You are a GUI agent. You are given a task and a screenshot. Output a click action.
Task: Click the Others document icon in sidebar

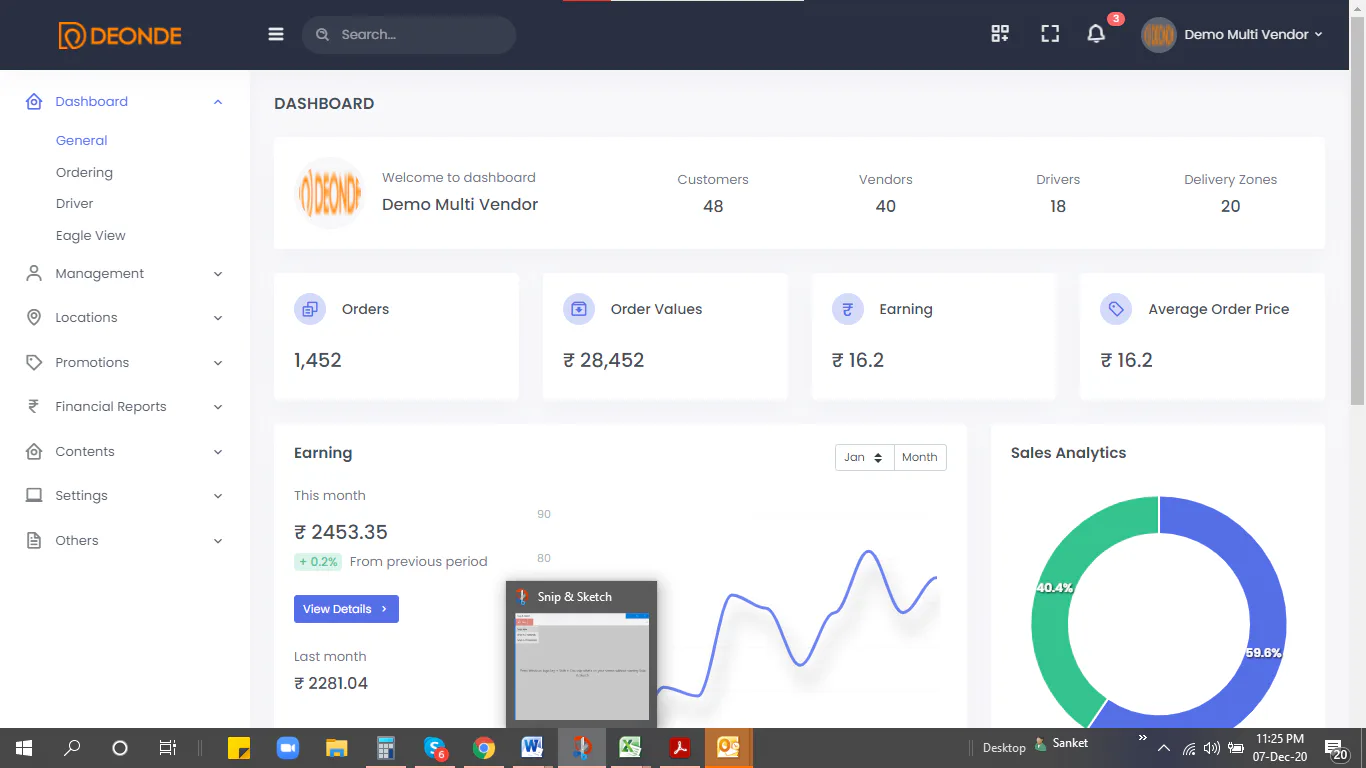(34, 540)
